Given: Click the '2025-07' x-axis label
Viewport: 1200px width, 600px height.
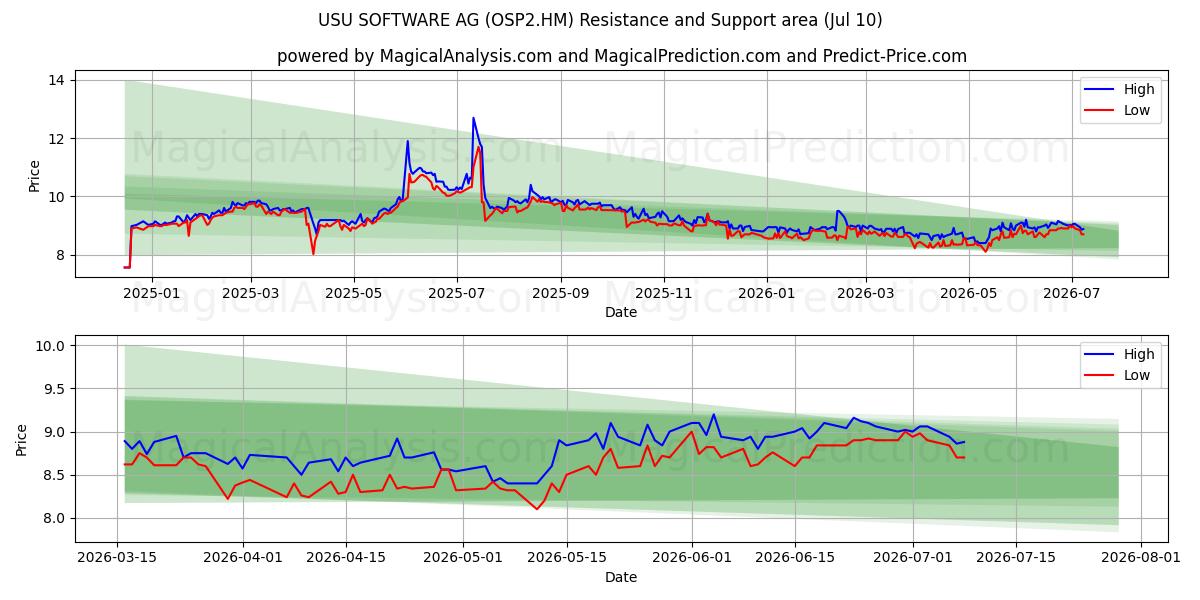Looking at the screenshot, I should (x=457, y=293).
